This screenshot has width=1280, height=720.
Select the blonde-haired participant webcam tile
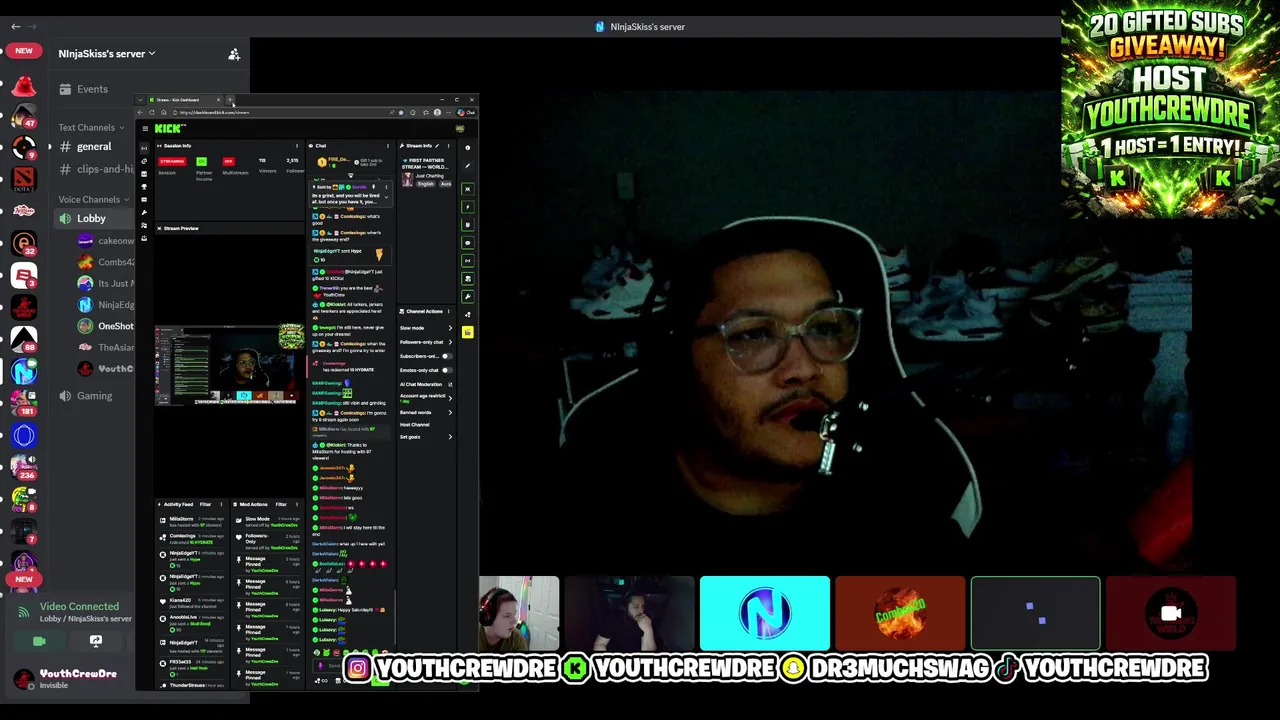pos(519,613)
